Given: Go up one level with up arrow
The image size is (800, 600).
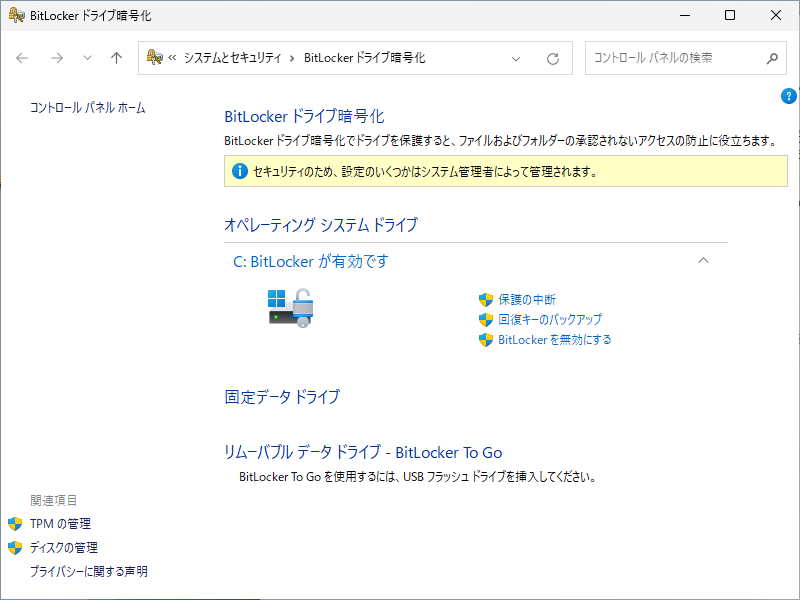Looking at the screenshot, I should pos(116,58).
